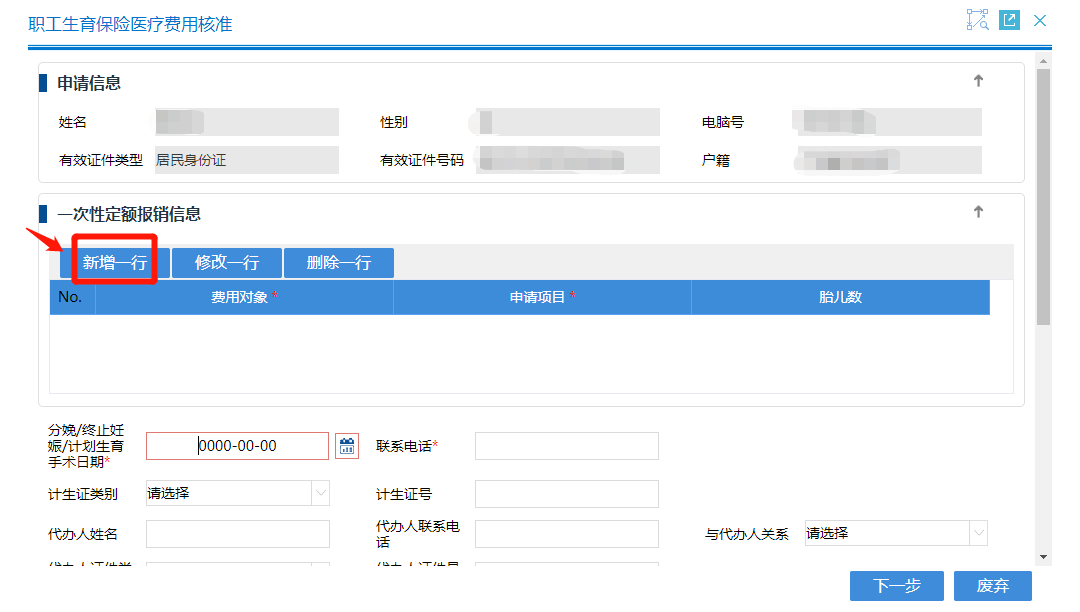Viewport: 1080px width, 612px height.
Task: Click the 费用对象 column header
Action: (x=244, y=298)
